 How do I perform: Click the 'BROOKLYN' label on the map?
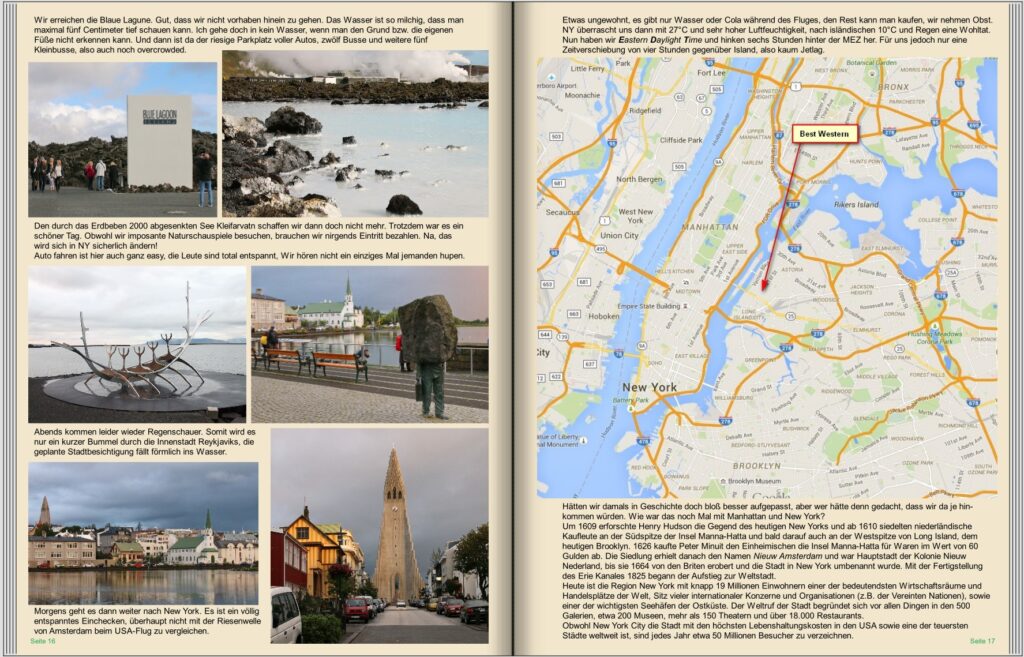756,466
